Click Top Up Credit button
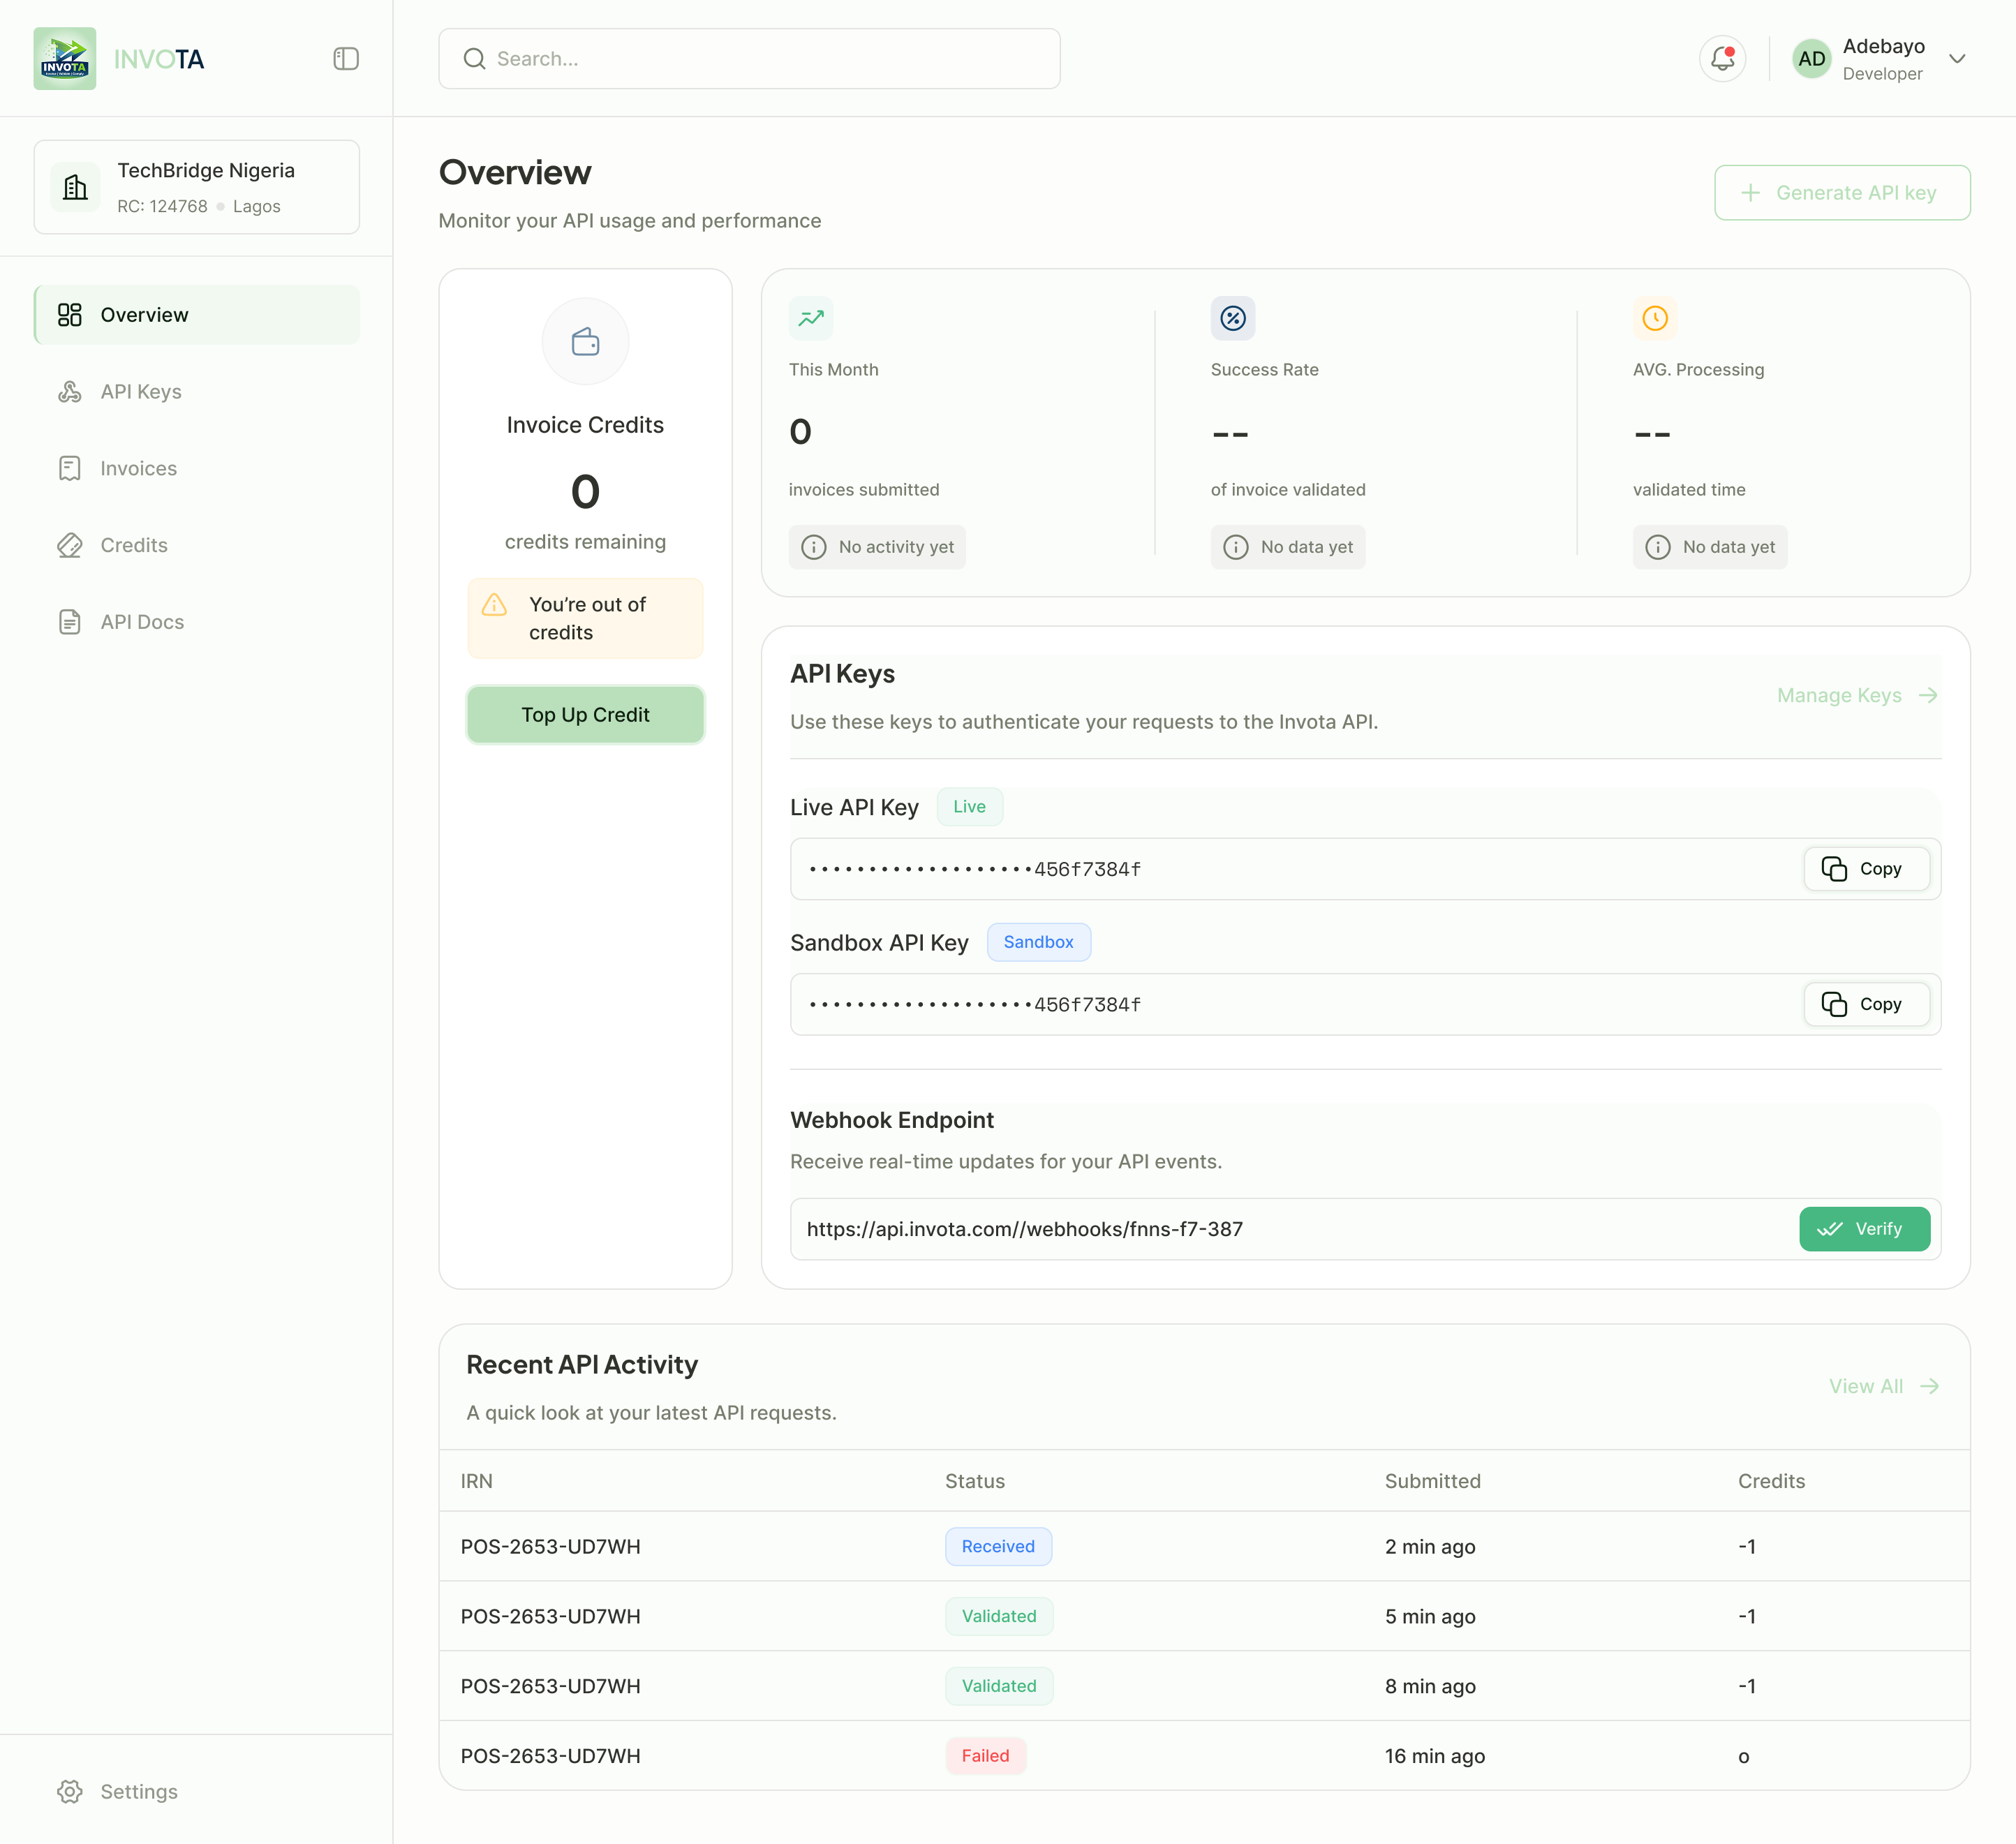 point(585,715)
